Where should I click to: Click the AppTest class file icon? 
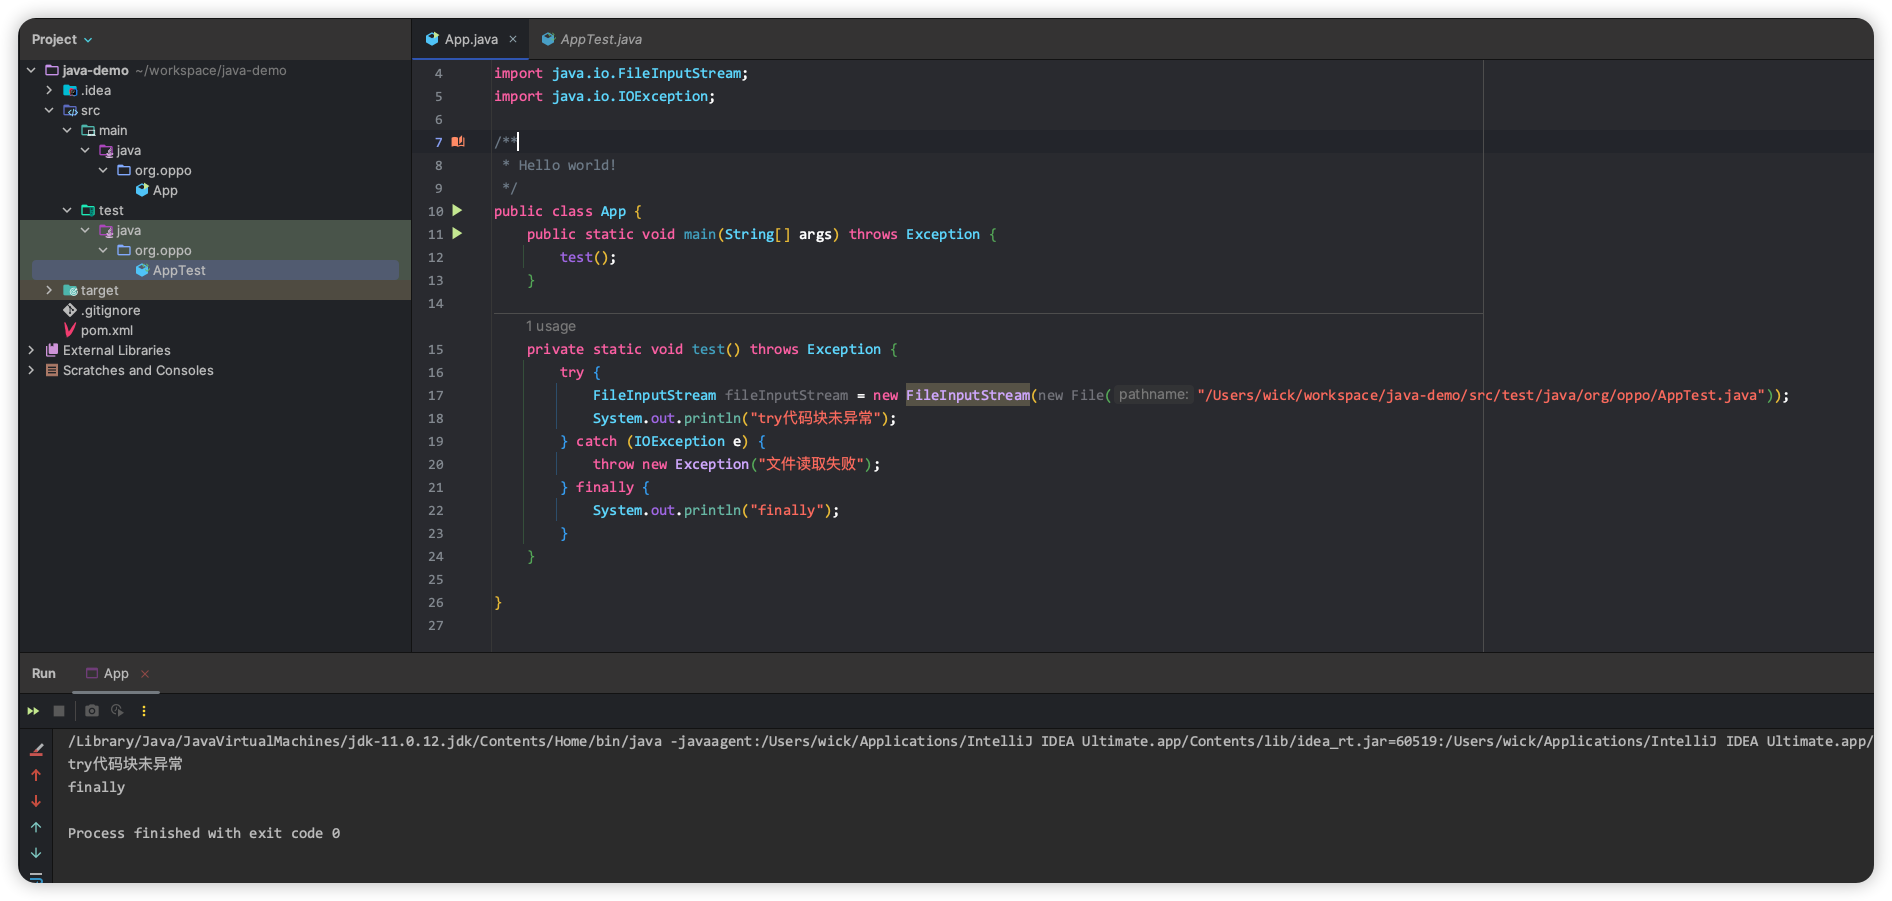point(142,270)
